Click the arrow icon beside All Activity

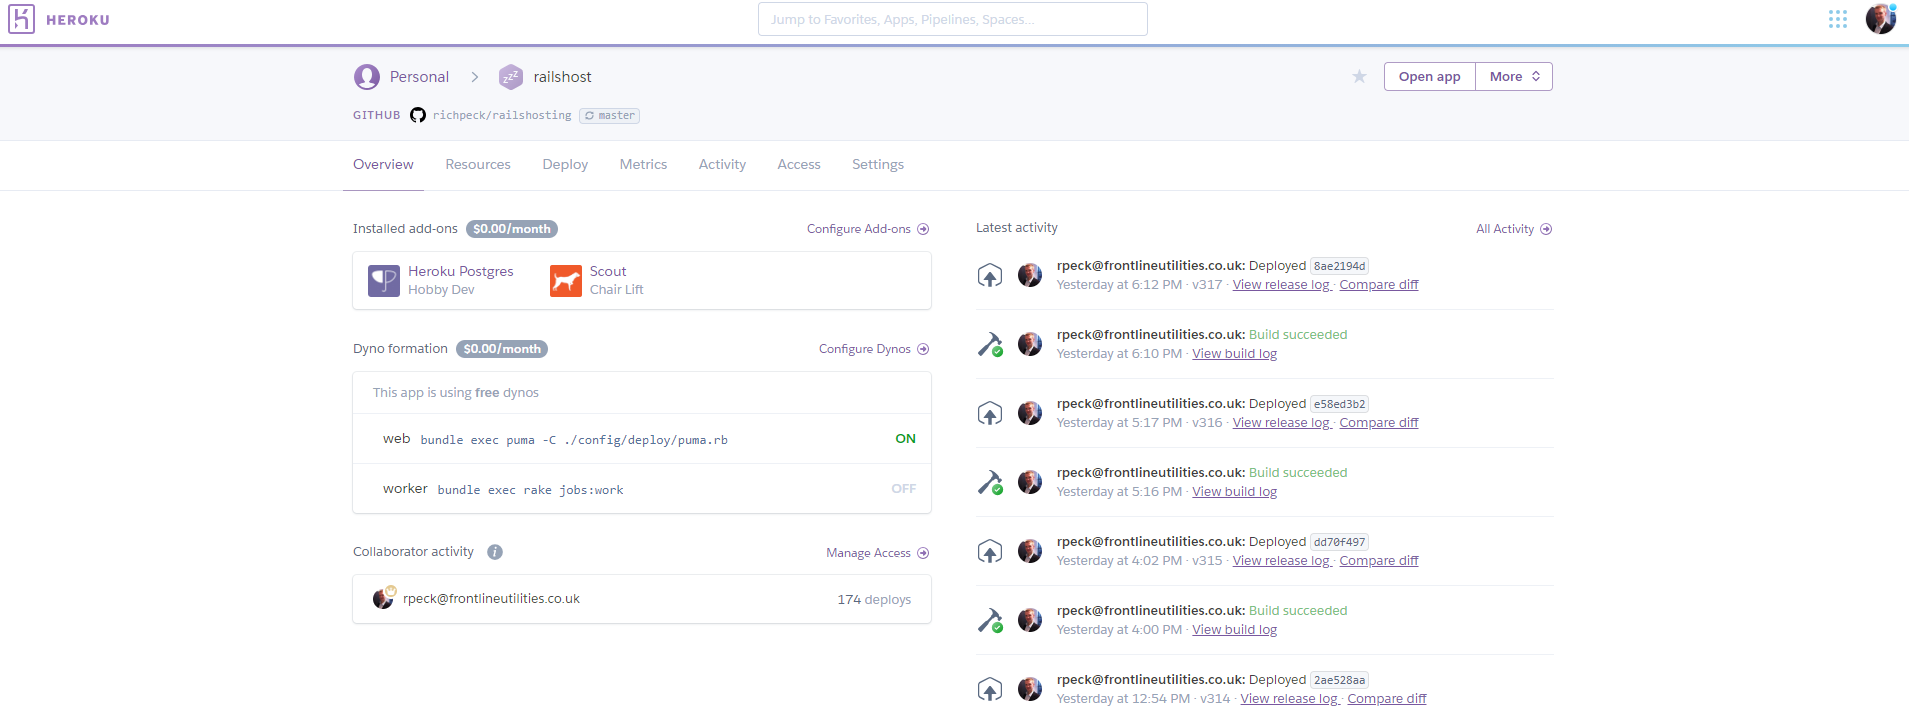point(1546,229)
